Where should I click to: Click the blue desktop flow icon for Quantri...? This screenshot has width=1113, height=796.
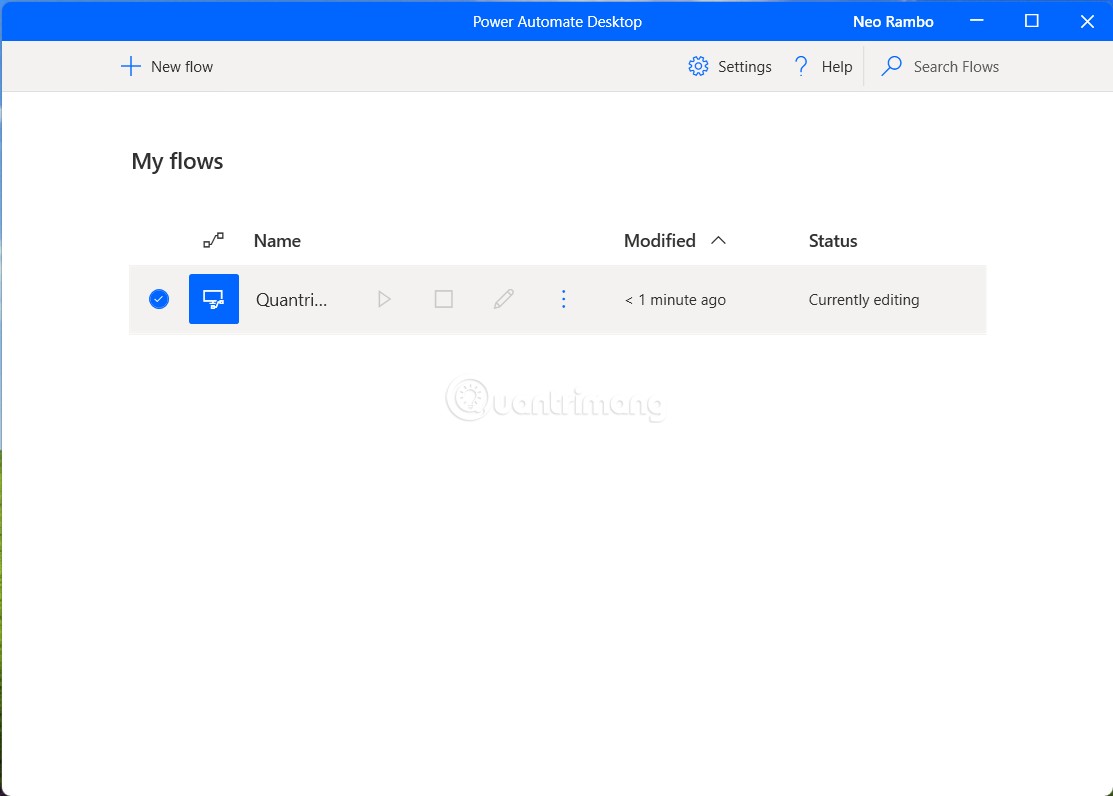(x=214, y=299)
